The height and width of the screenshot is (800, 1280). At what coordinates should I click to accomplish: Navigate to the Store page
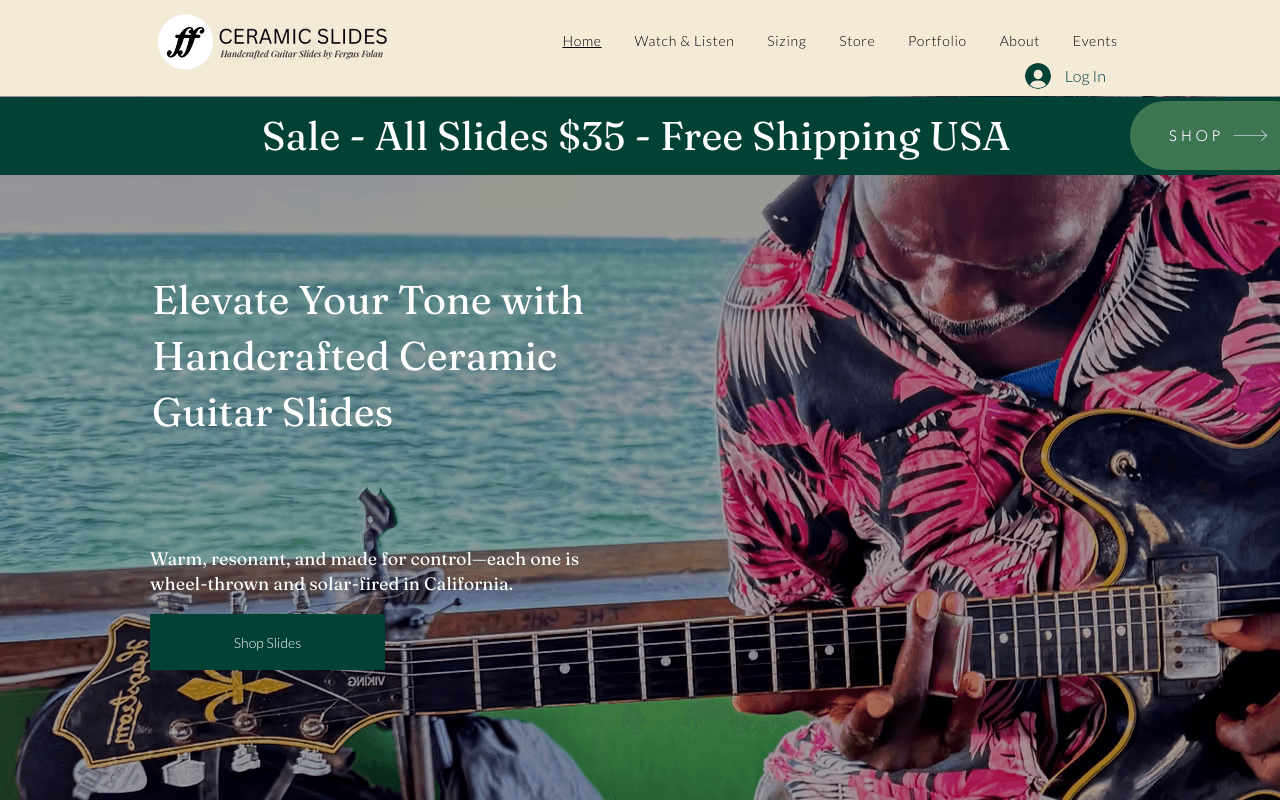(x=857, y=41)
